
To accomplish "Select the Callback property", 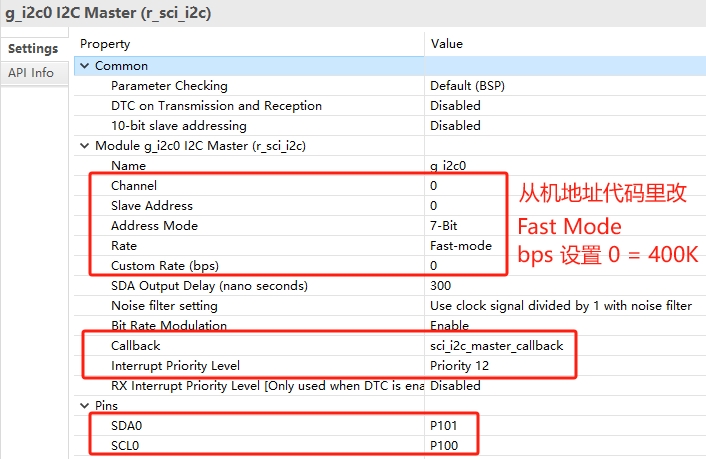I will click(x=136, y=345).
